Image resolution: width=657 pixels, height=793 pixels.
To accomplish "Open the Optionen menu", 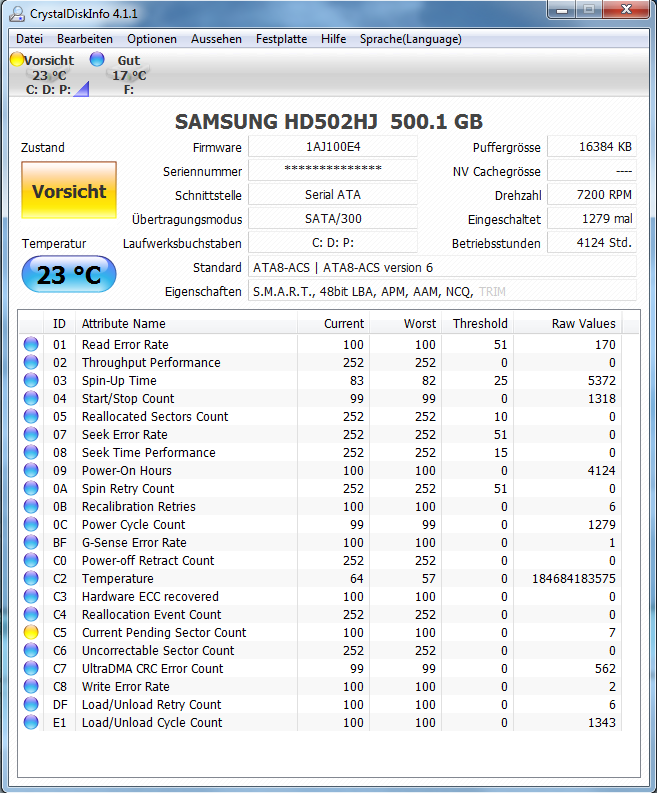I will [x=152, y=39].
